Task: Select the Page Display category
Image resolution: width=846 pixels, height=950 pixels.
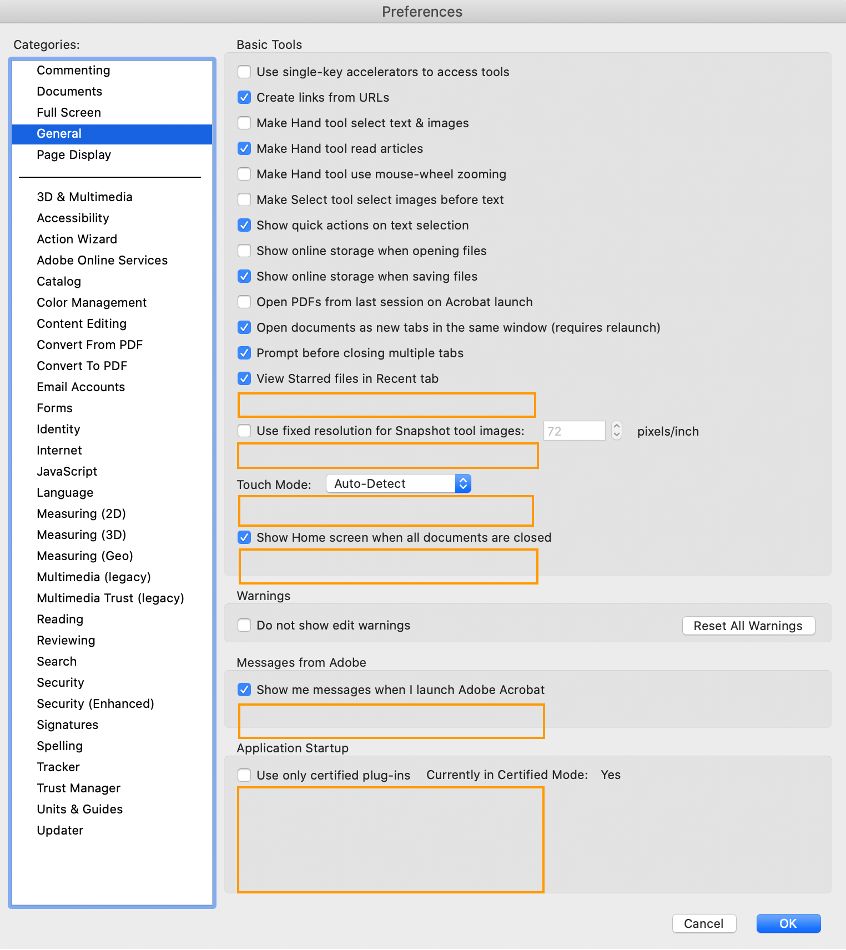Action: [74, 155]
